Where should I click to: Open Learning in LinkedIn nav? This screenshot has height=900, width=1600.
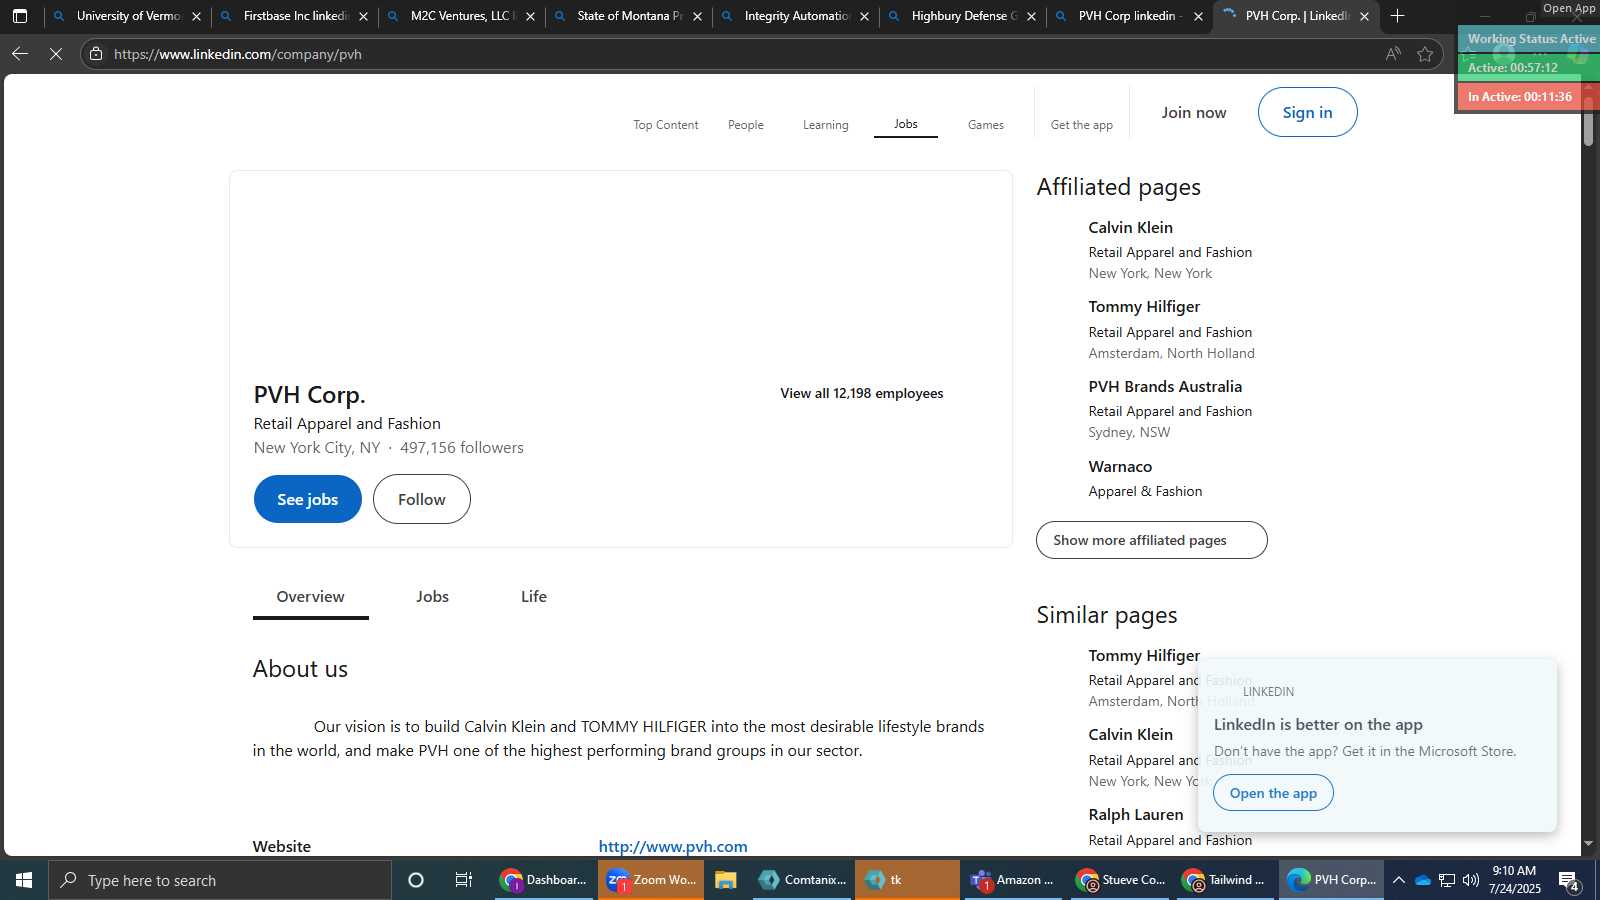825,125
